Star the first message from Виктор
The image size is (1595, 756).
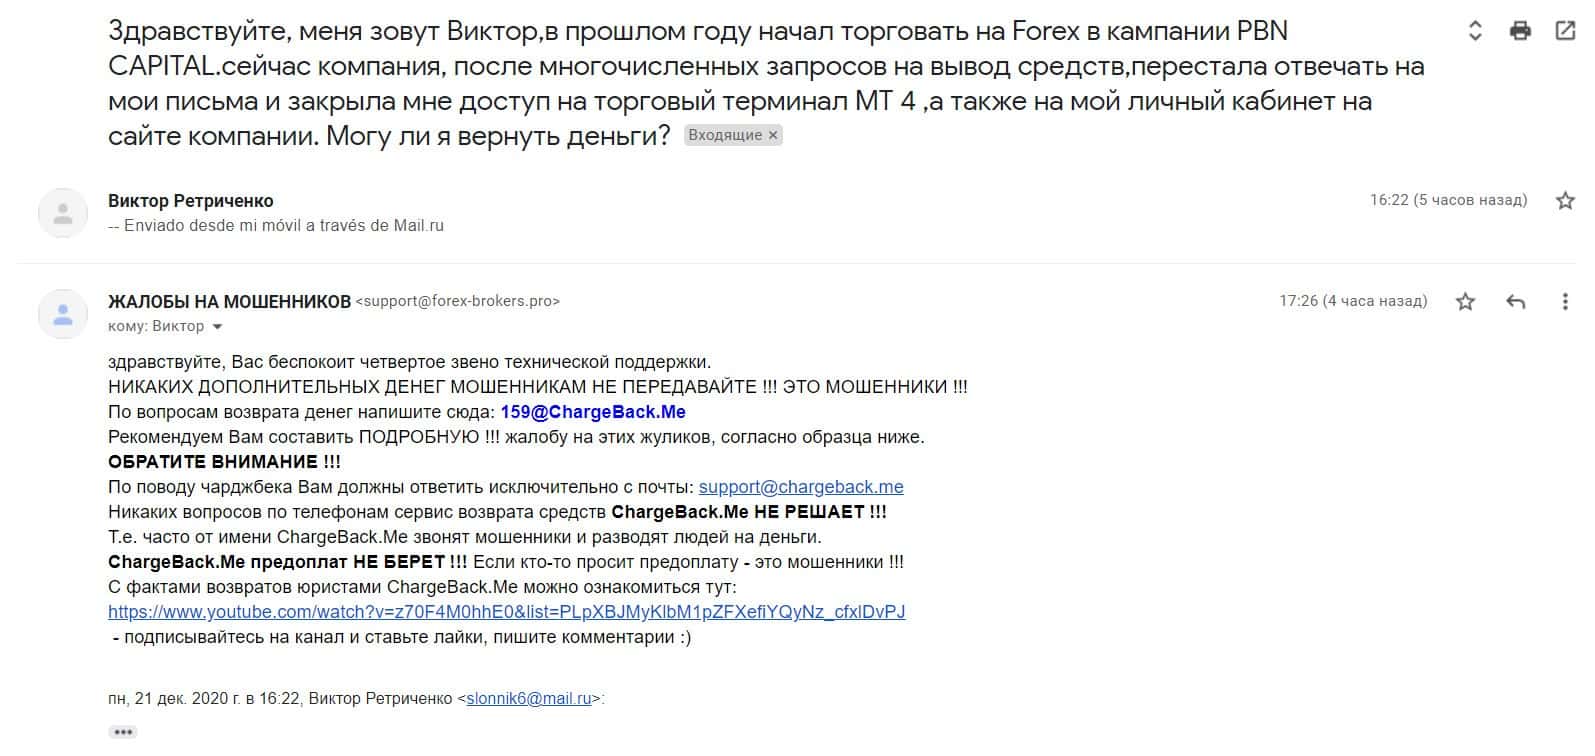(1565, 201)
